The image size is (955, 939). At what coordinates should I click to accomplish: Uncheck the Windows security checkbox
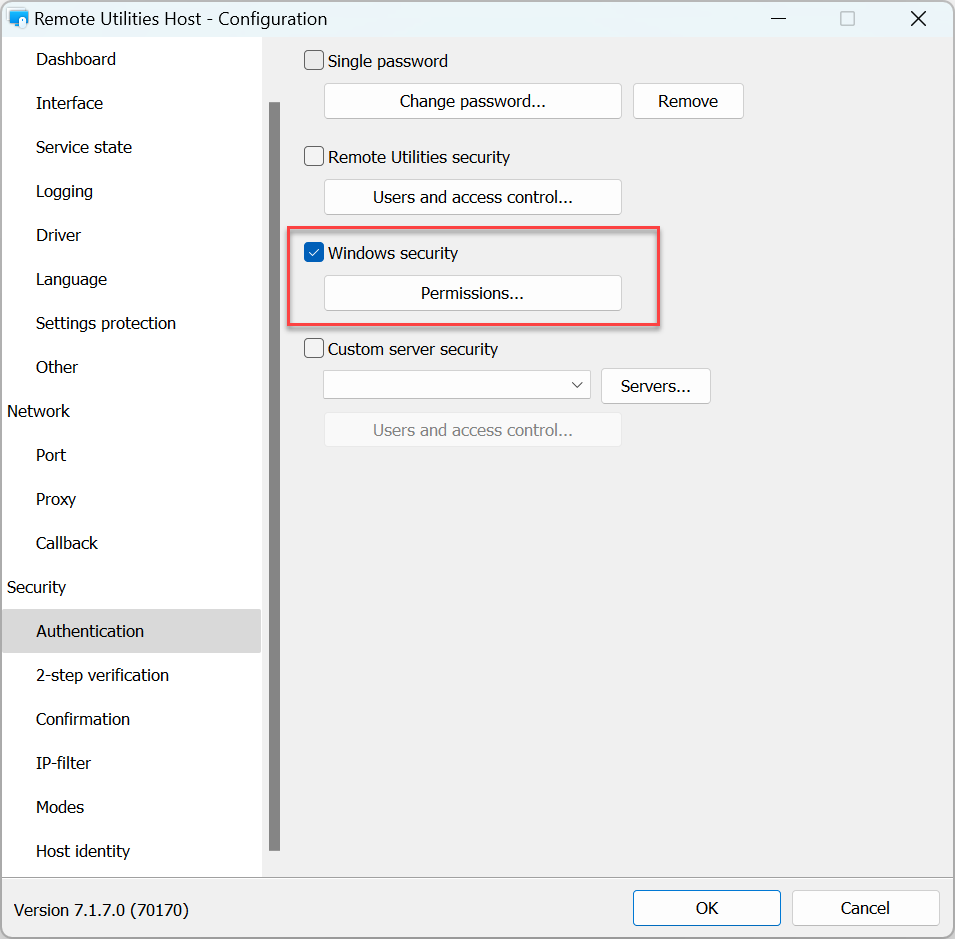[314, 253]
